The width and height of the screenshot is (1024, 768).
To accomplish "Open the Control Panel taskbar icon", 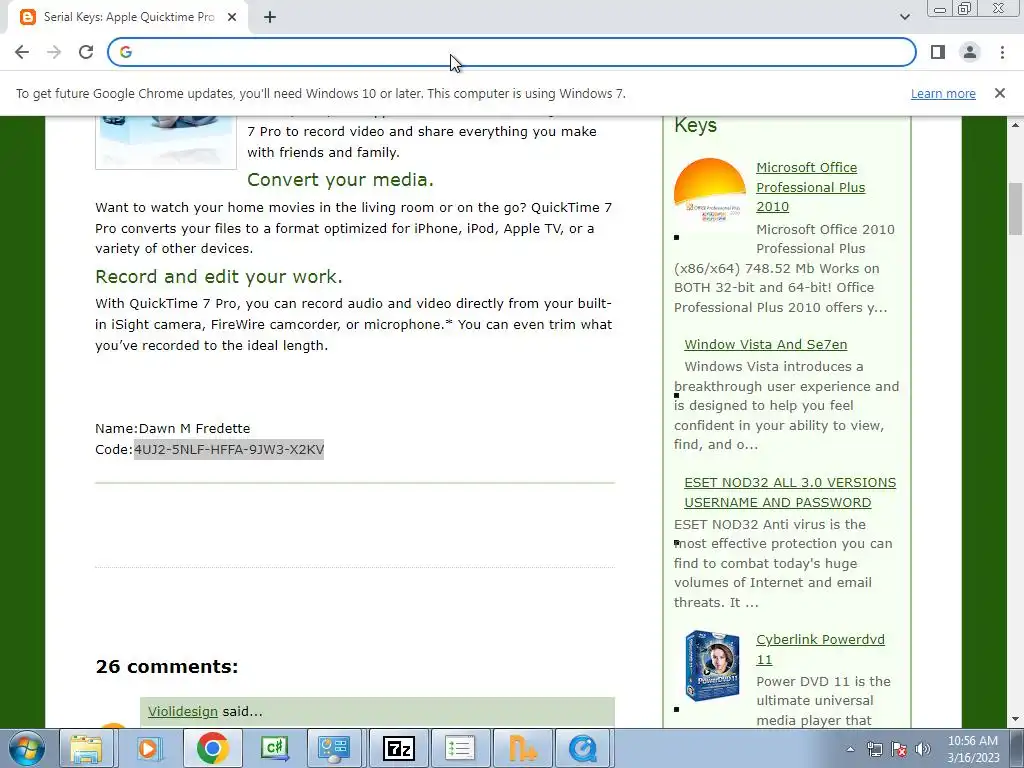I will (334, 748).
